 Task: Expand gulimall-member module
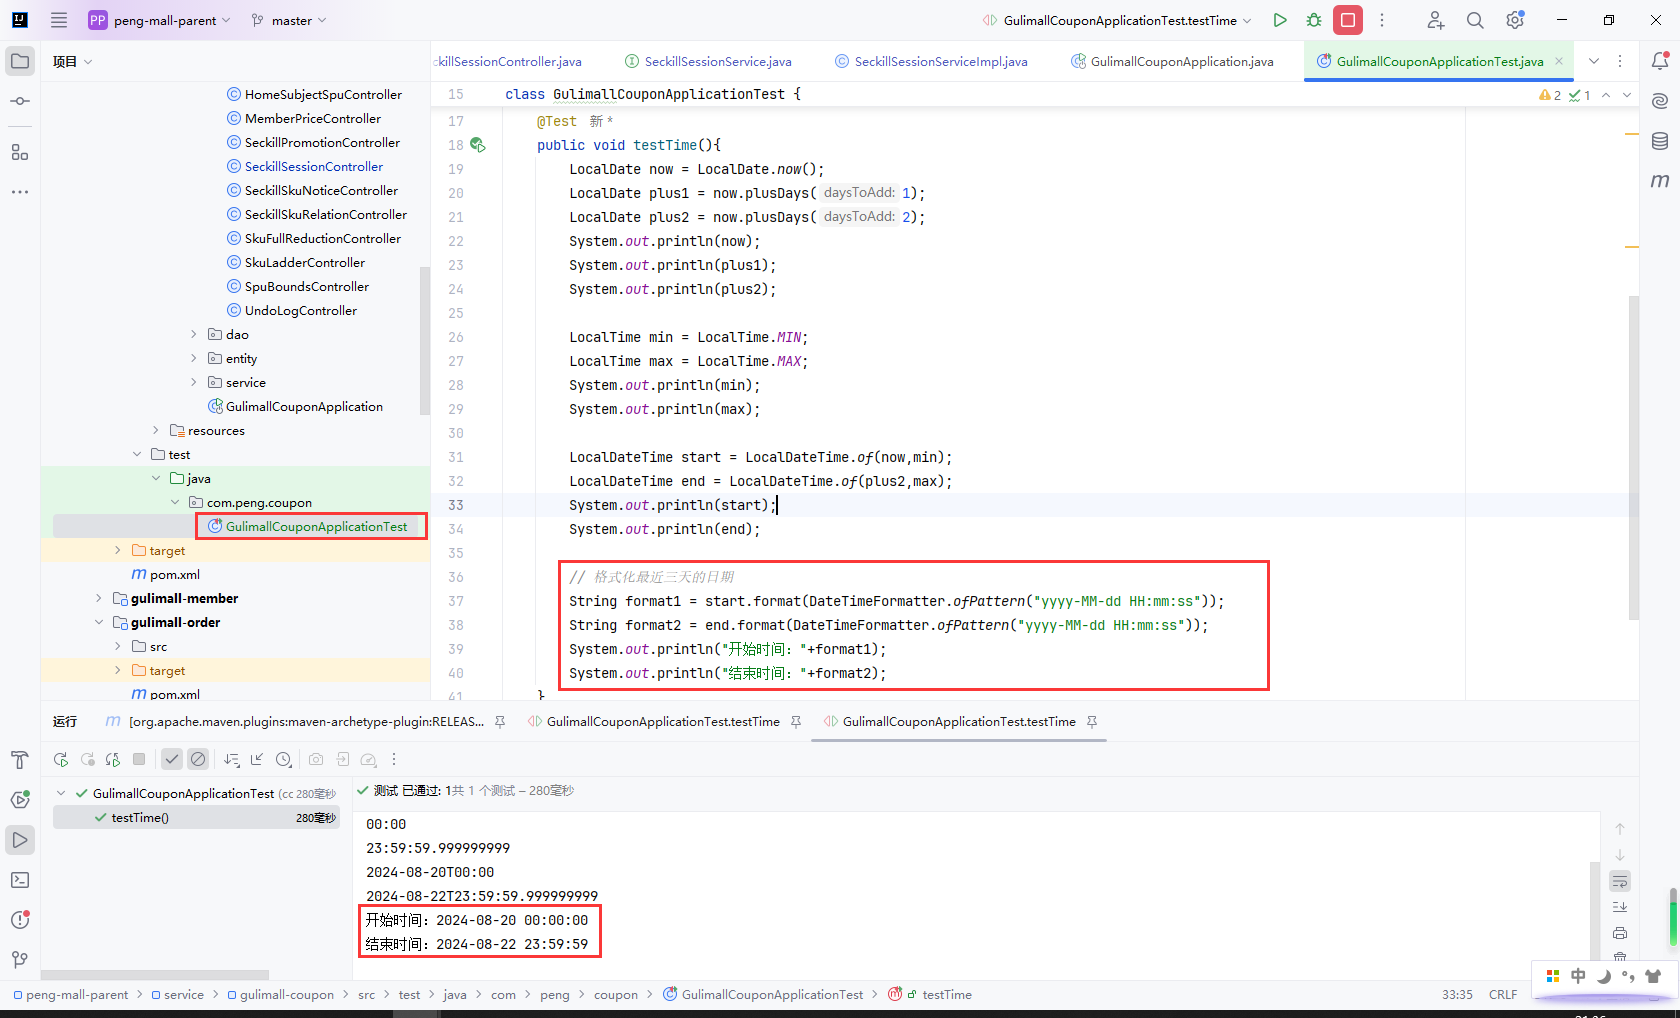[x=99, y=599]
